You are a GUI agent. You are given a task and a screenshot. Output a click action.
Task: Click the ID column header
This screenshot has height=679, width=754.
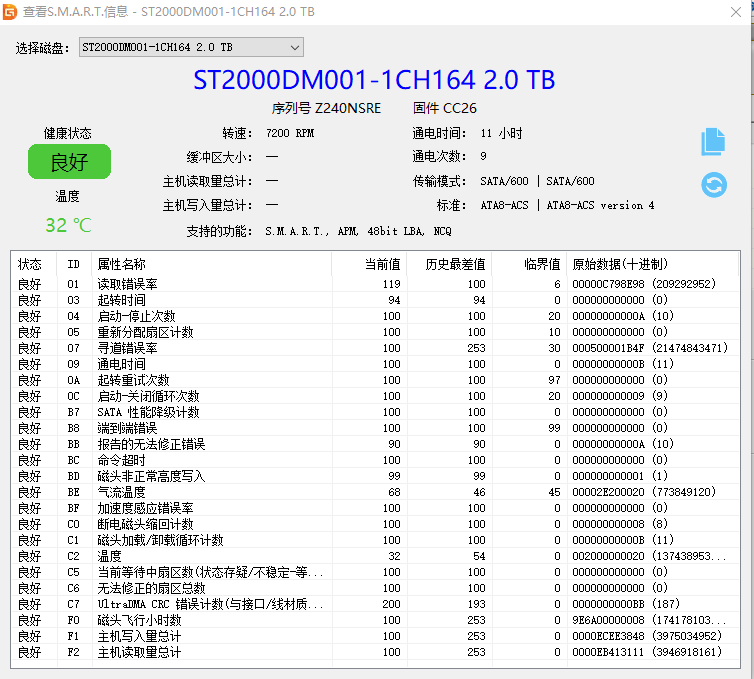pos(73,264)
